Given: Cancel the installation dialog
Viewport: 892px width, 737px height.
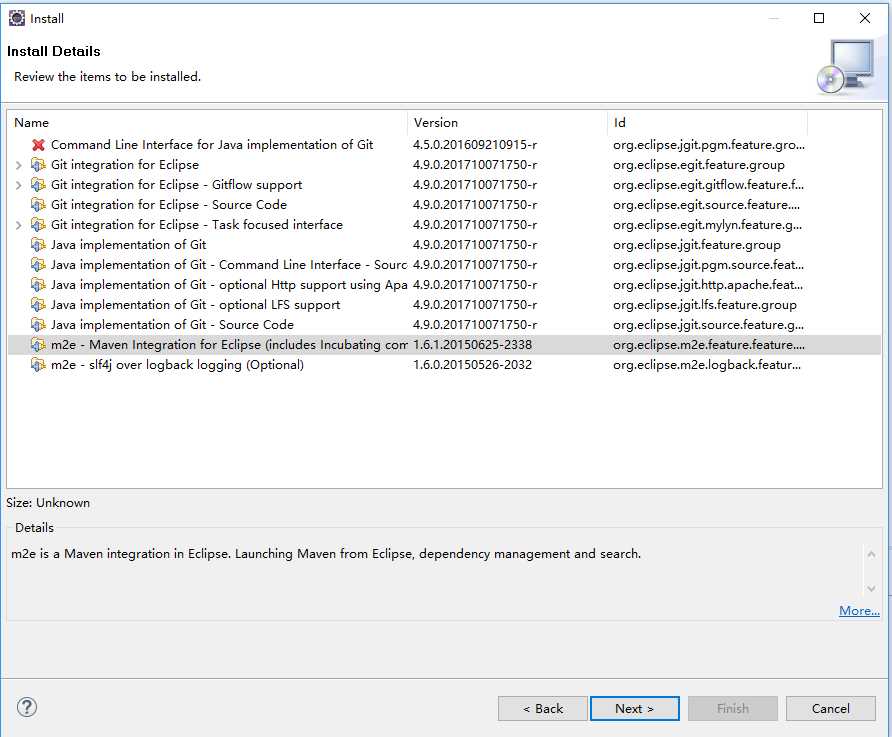Looking at the screenshot, I should pyautogui.click(x=831, y=709).
